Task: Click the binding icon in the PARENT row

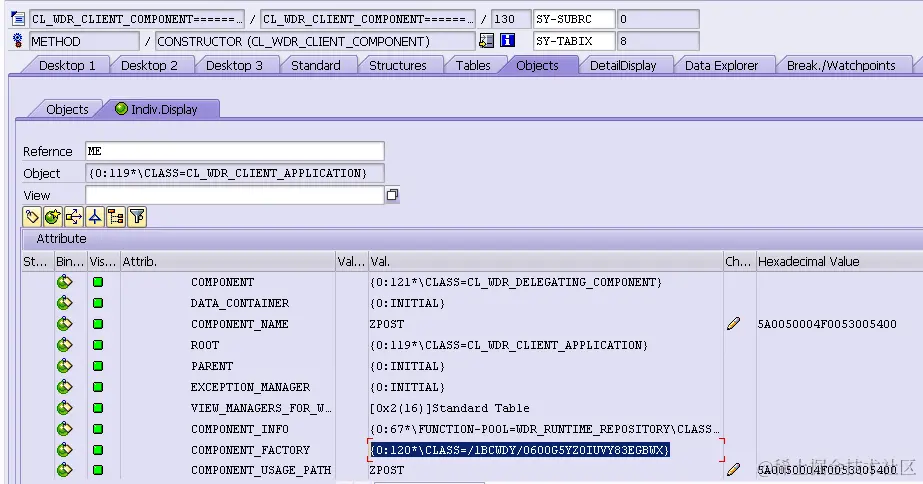Action: [x=64, y=366]
